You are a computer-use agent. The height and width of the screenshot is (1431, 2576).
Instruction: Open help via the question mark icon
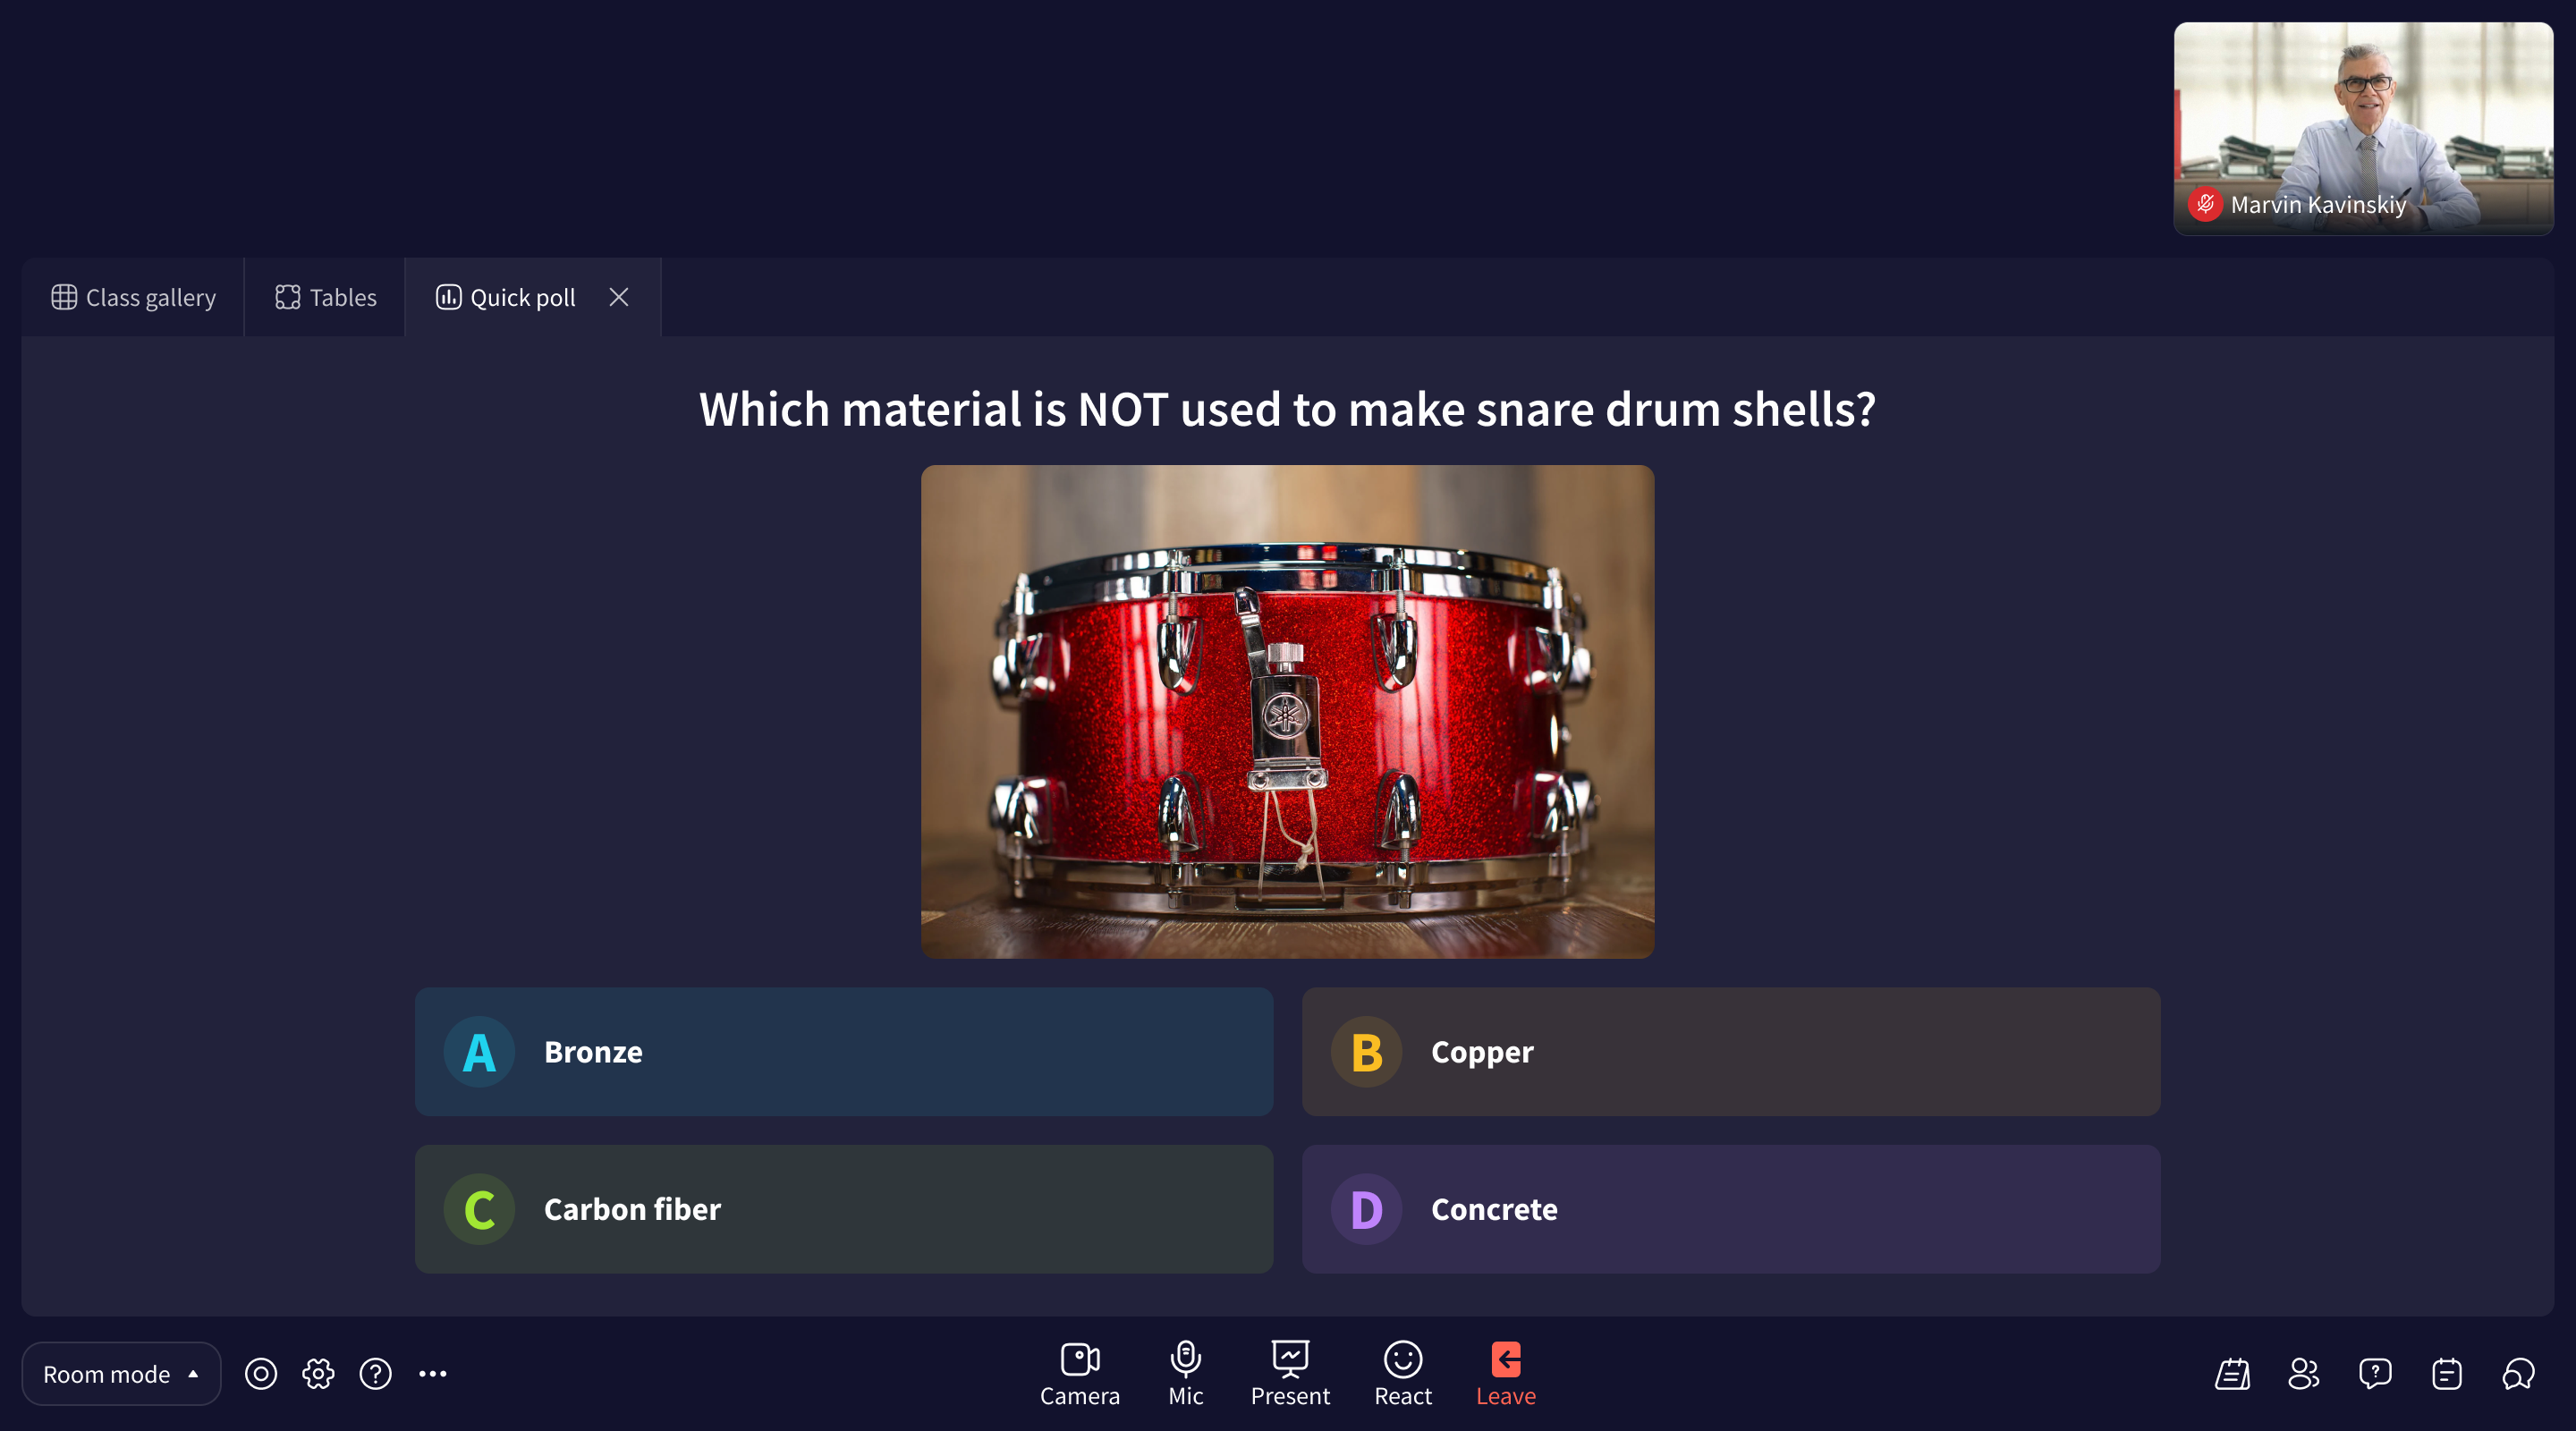tap(376, 1374)
